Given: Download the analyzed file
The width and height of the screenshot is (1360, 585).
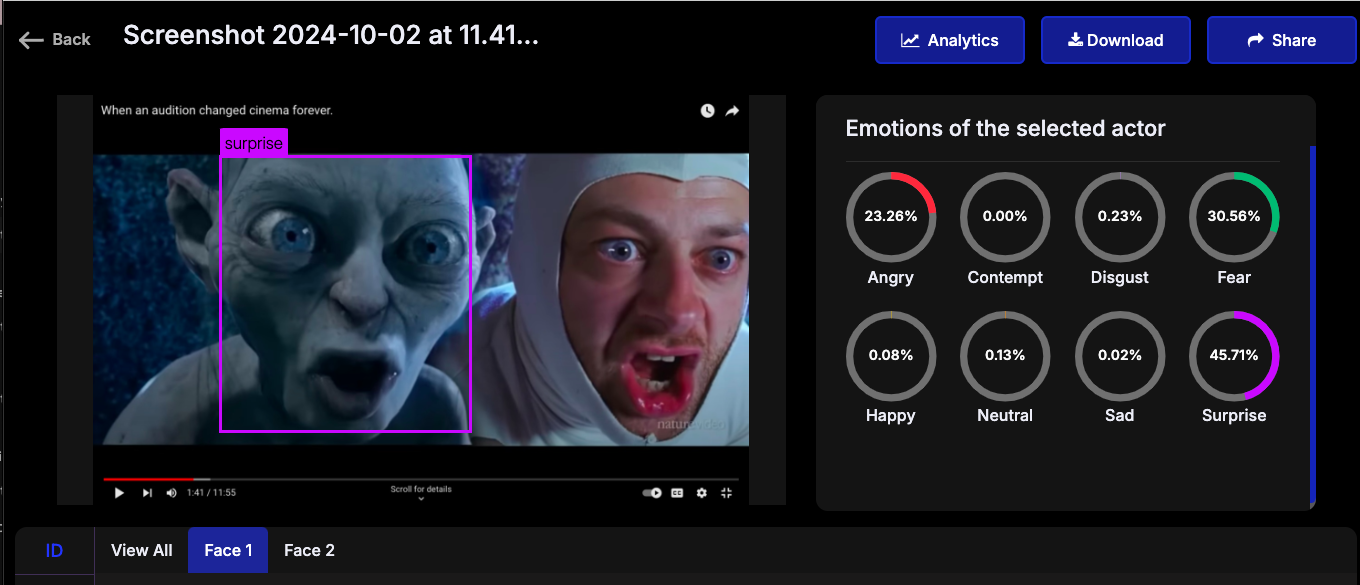Looking at the screenshot, I should pyautogui.click(x=1116, y=40).
